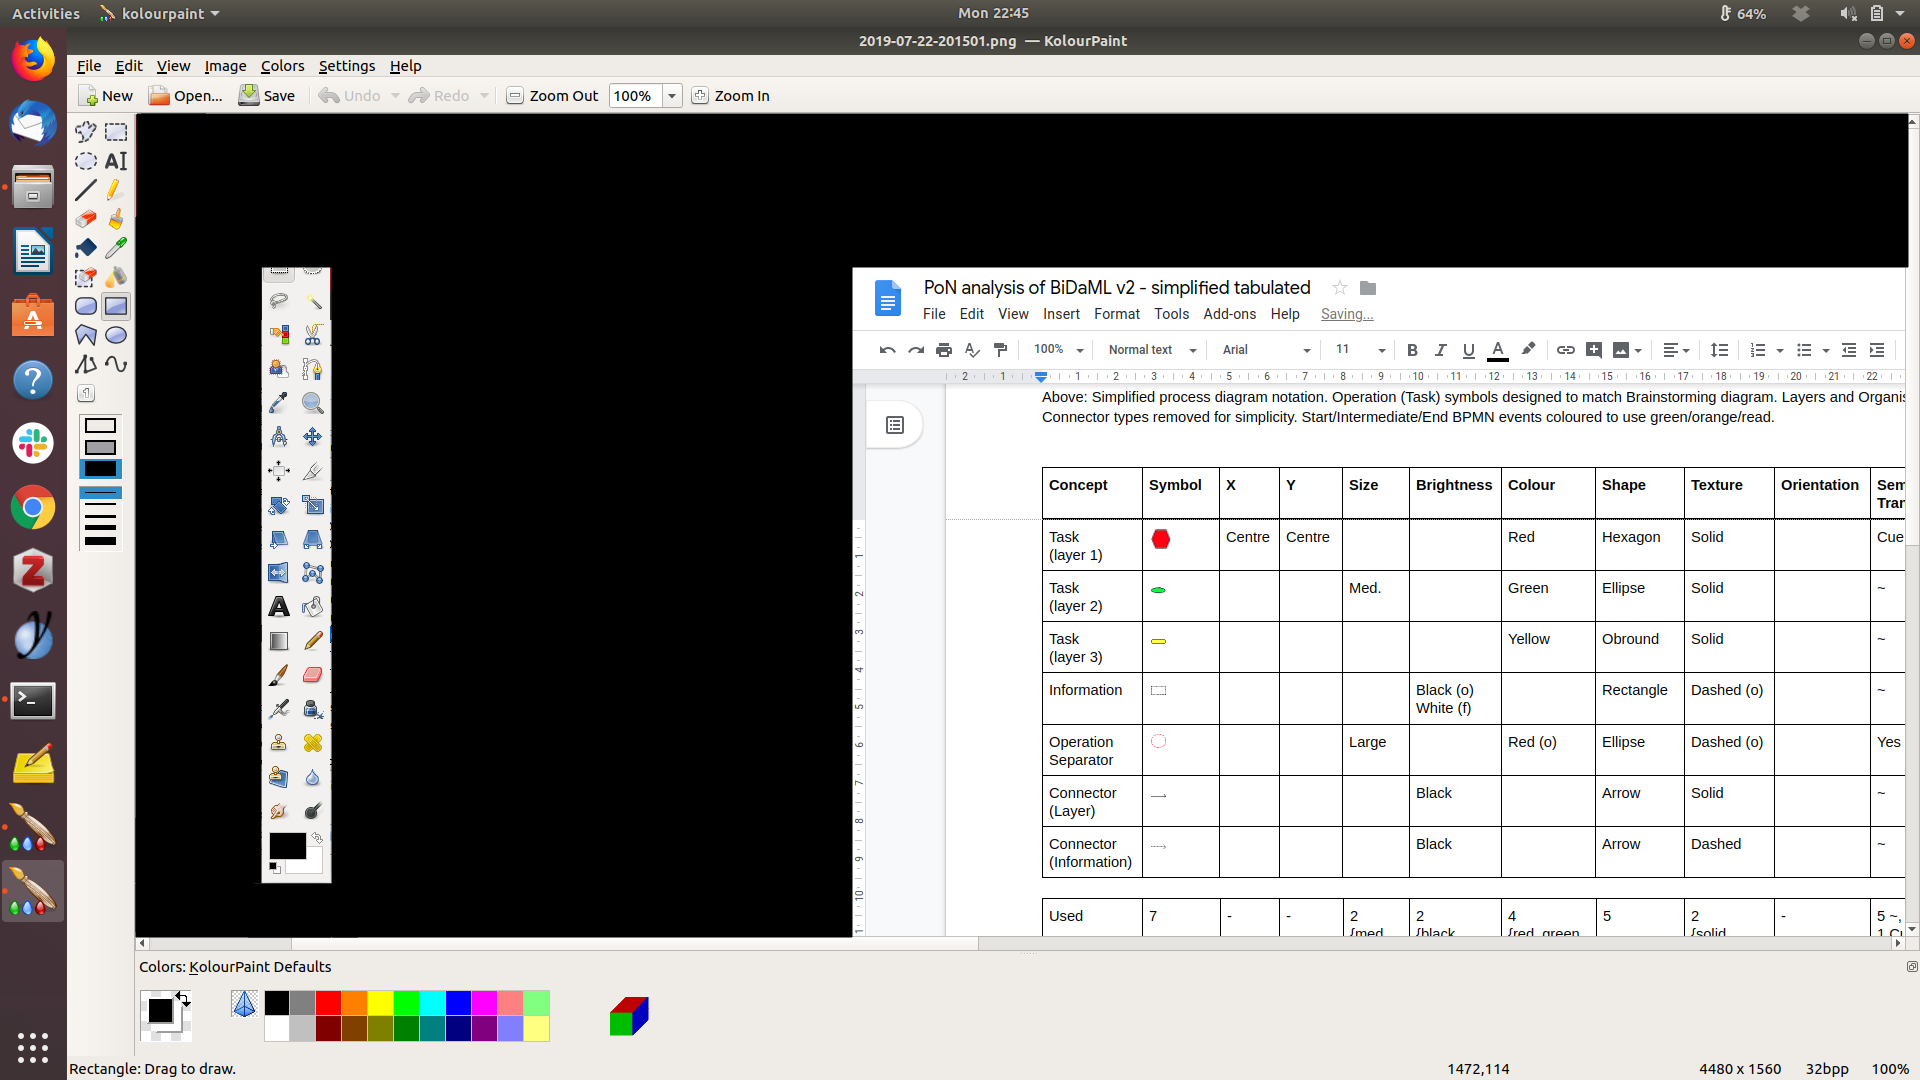The image size is (1920, 1080).
Task: Select the thickest line width option
Action: coord(100,541)
